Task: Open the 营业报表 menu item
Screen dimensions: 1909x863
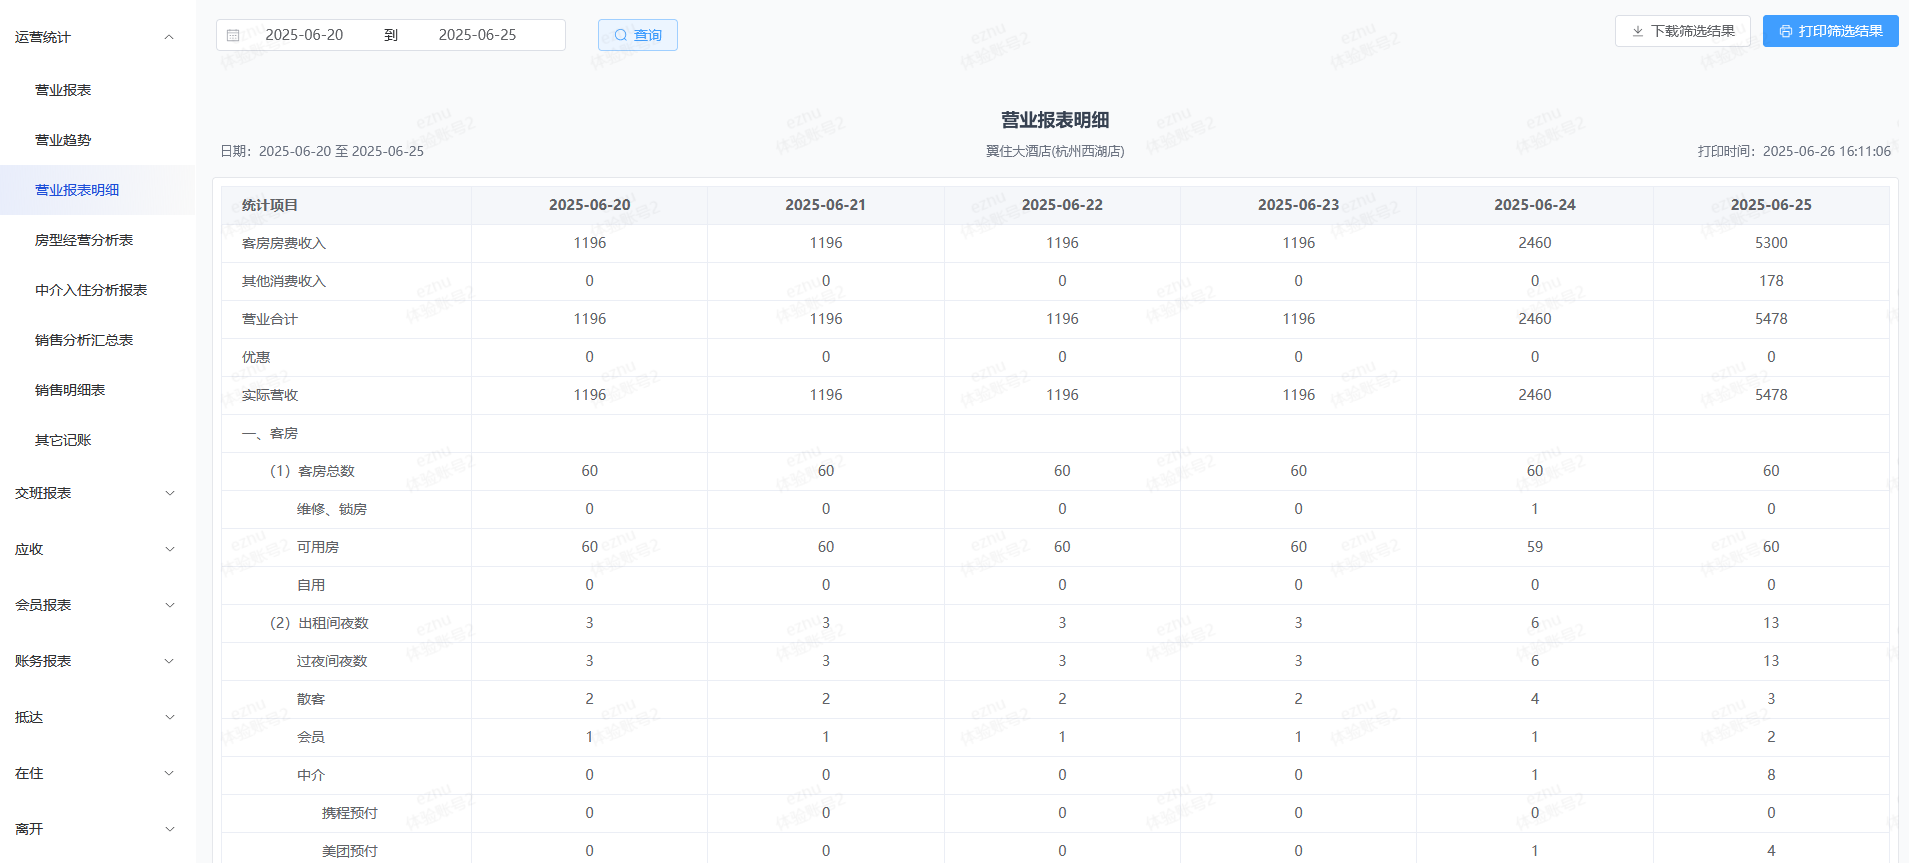Action: coord(97,90)
